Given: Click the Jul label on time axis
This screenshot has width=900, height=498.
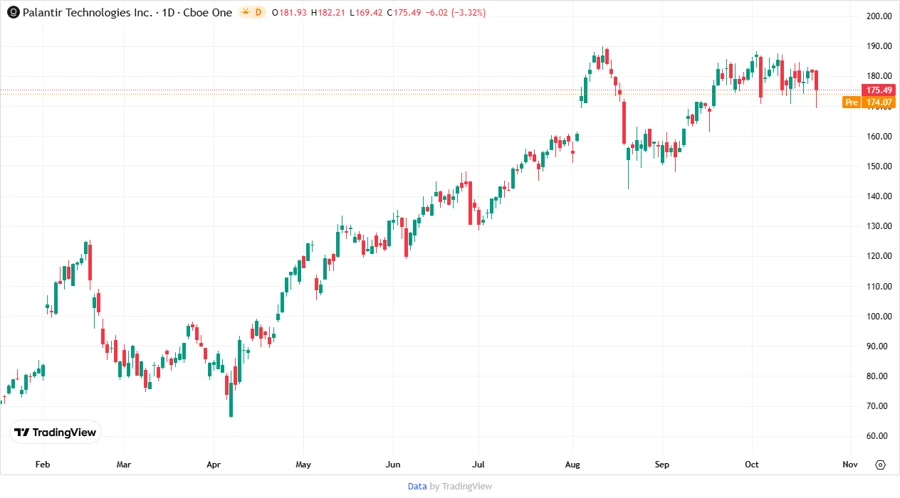Looking at the screenshot, I should (478, 464).
